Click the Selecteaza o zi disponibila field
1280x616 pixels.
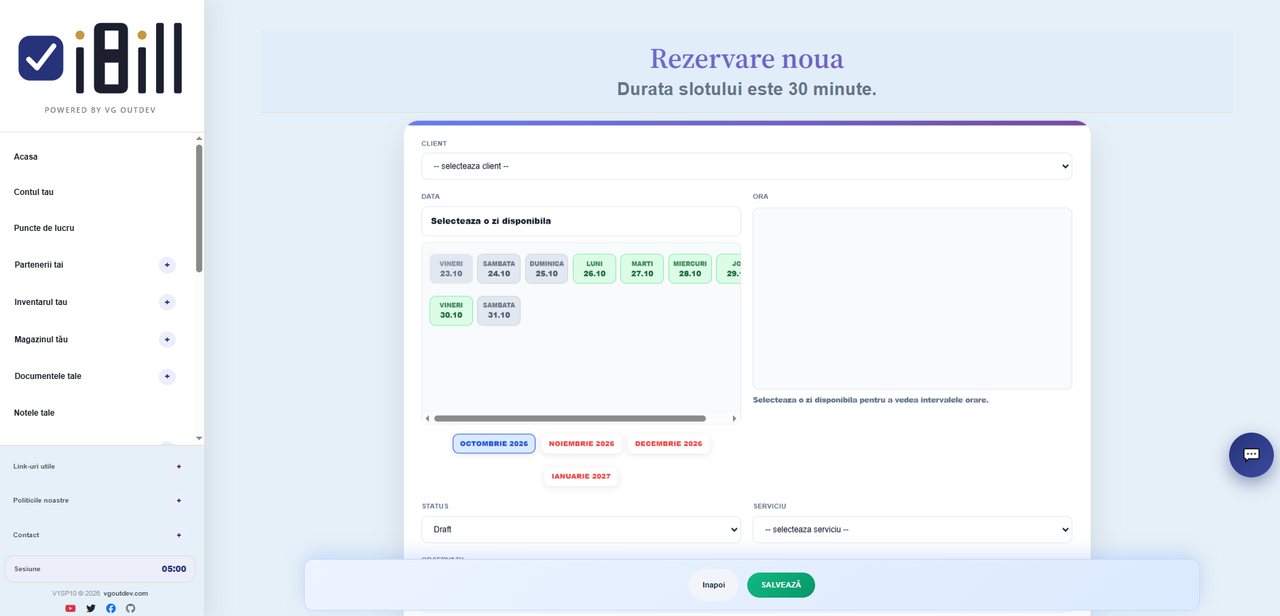581,221
